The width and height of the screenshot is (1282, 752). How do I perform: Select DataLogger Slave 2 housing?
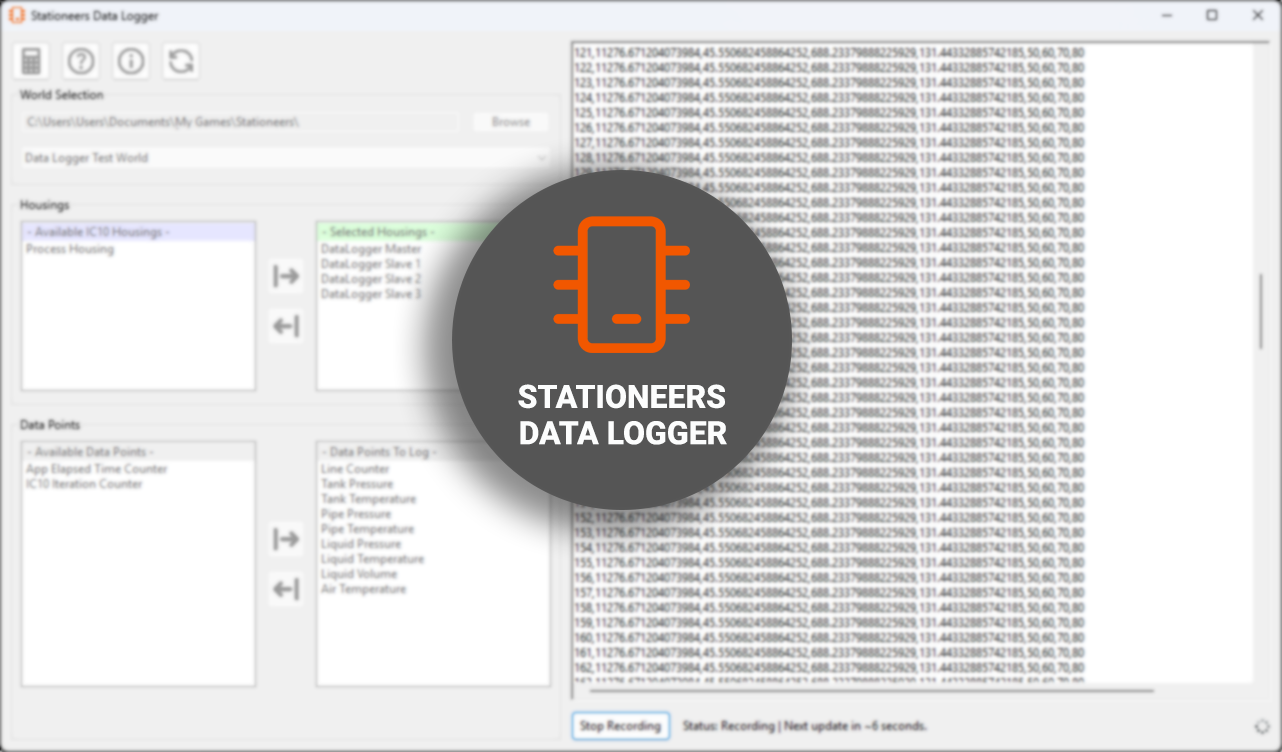(371, 279)
